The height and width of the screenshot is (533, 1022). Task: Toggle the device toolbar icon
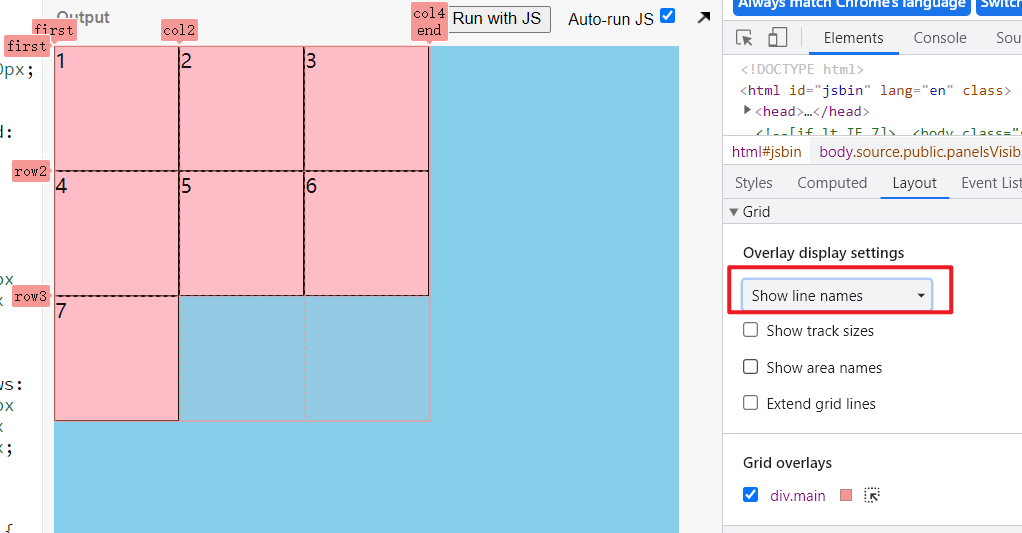tap(777, 37)
